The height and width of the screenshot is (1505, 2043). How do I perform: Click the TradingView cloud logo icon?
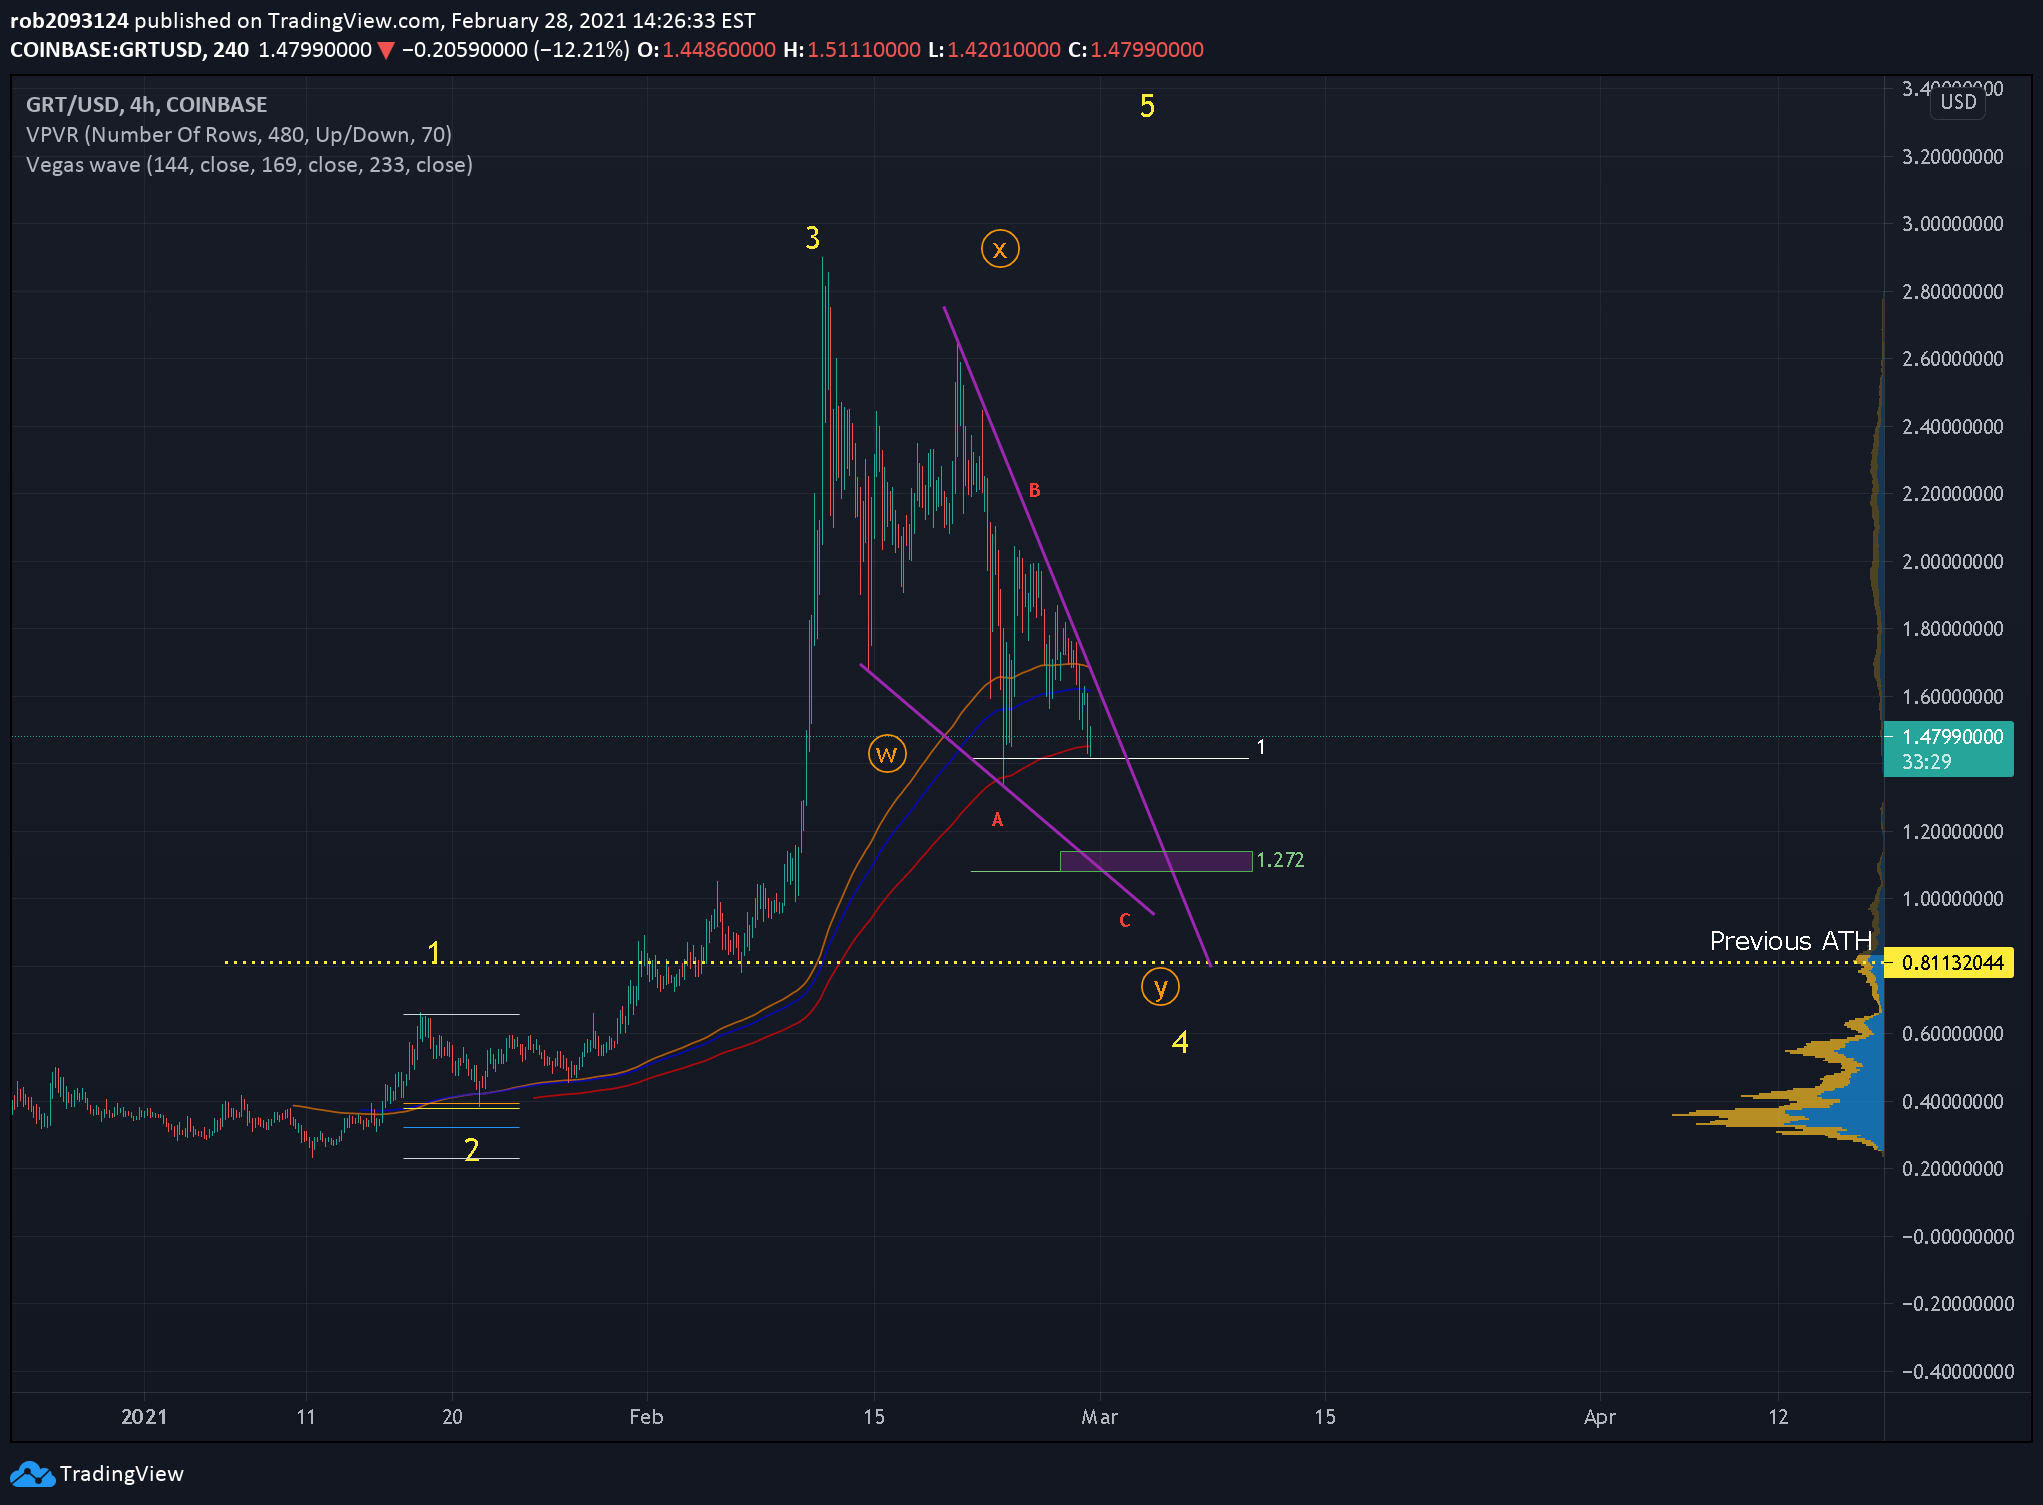(x=31, y=1474)
